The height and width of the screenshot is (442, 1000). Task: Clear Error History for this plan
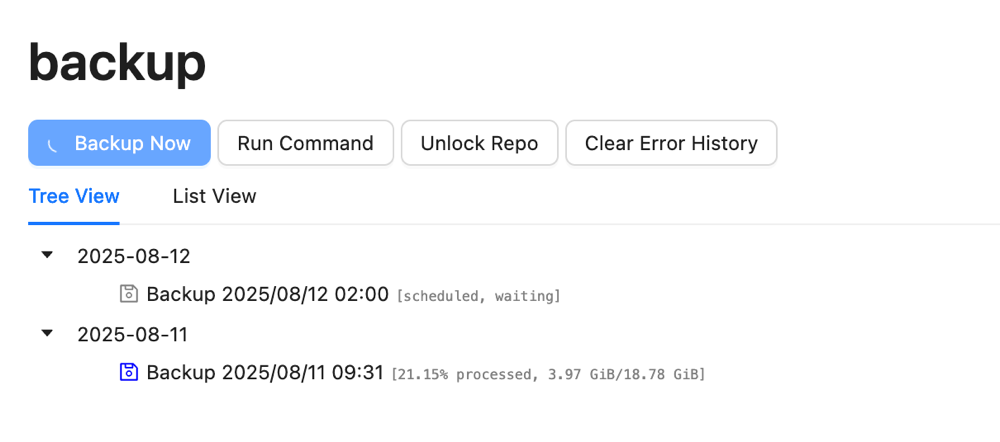(x=671, y=143)
